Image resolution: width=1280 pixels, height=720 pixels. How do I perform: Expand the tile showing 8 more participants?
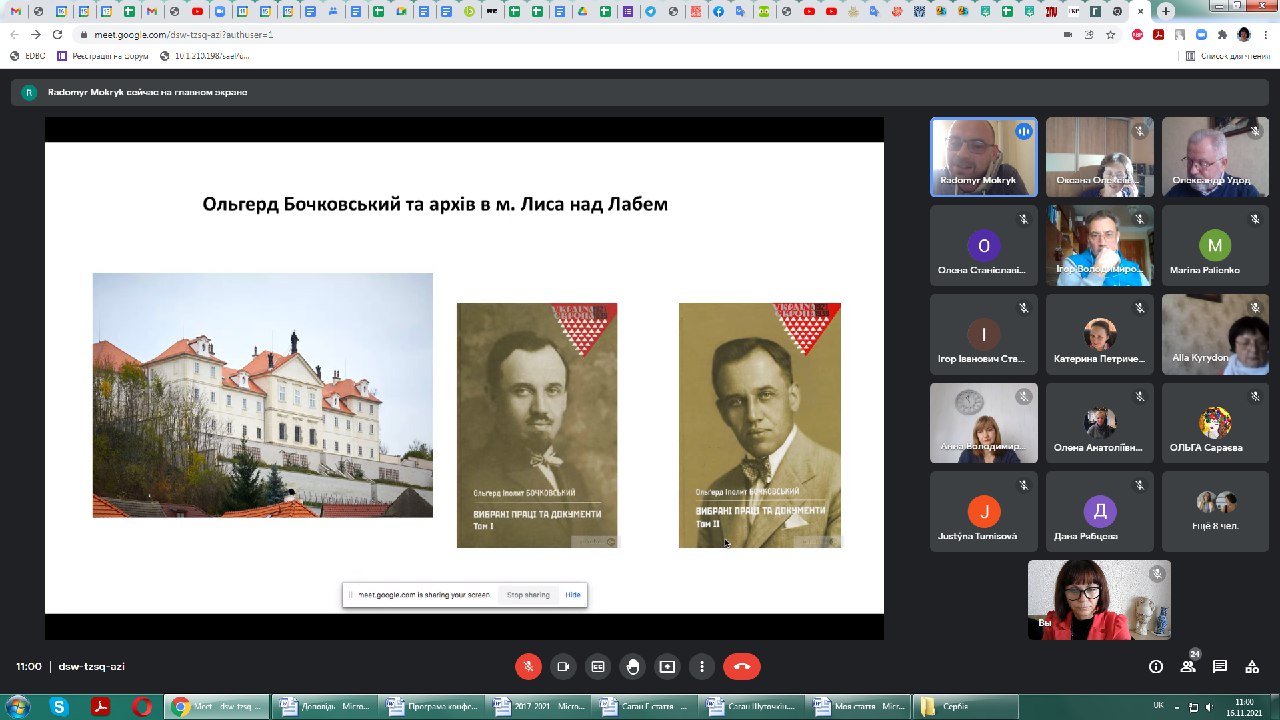pyautogui.click(x=1215, y=511)
